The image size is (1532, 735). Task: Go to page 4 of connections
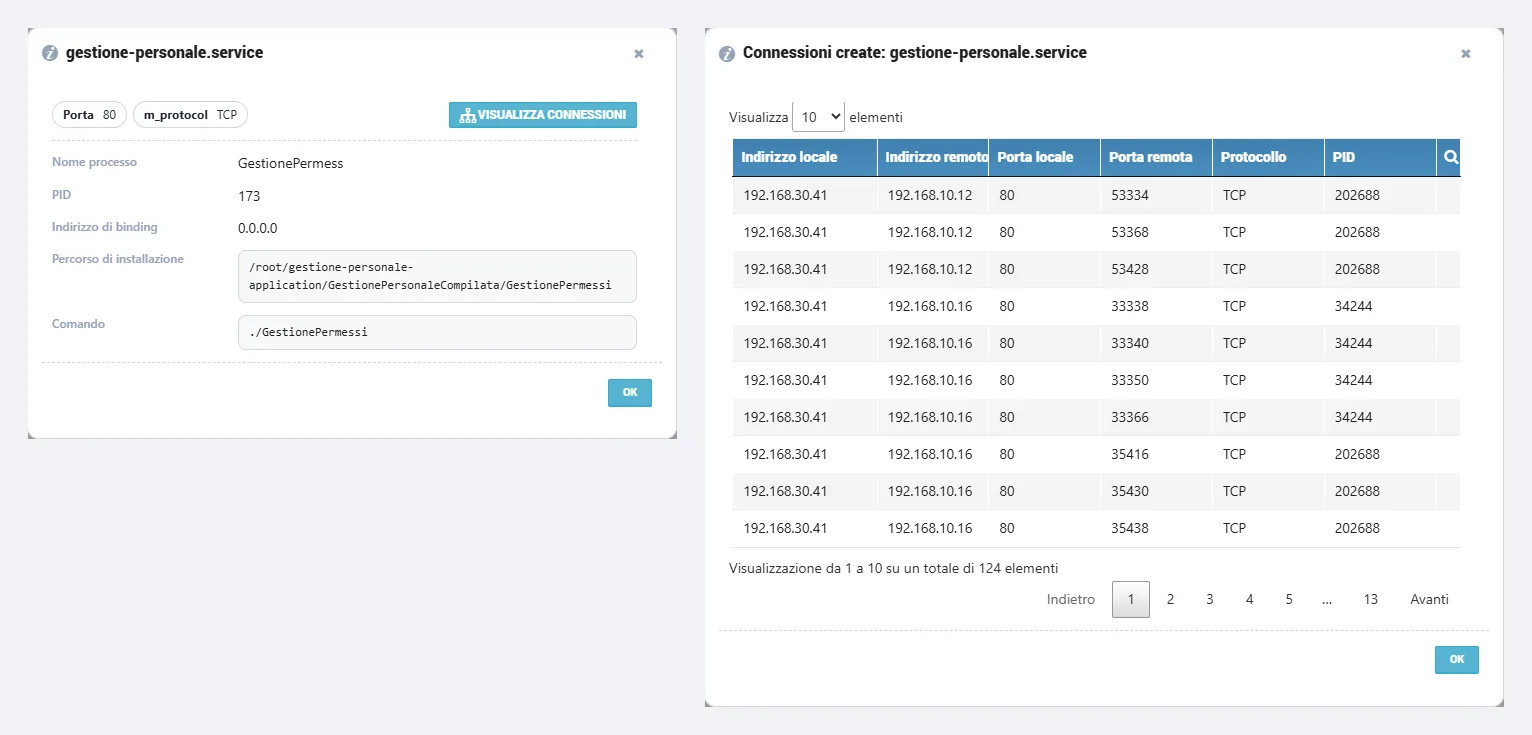tap(1249, 600)
